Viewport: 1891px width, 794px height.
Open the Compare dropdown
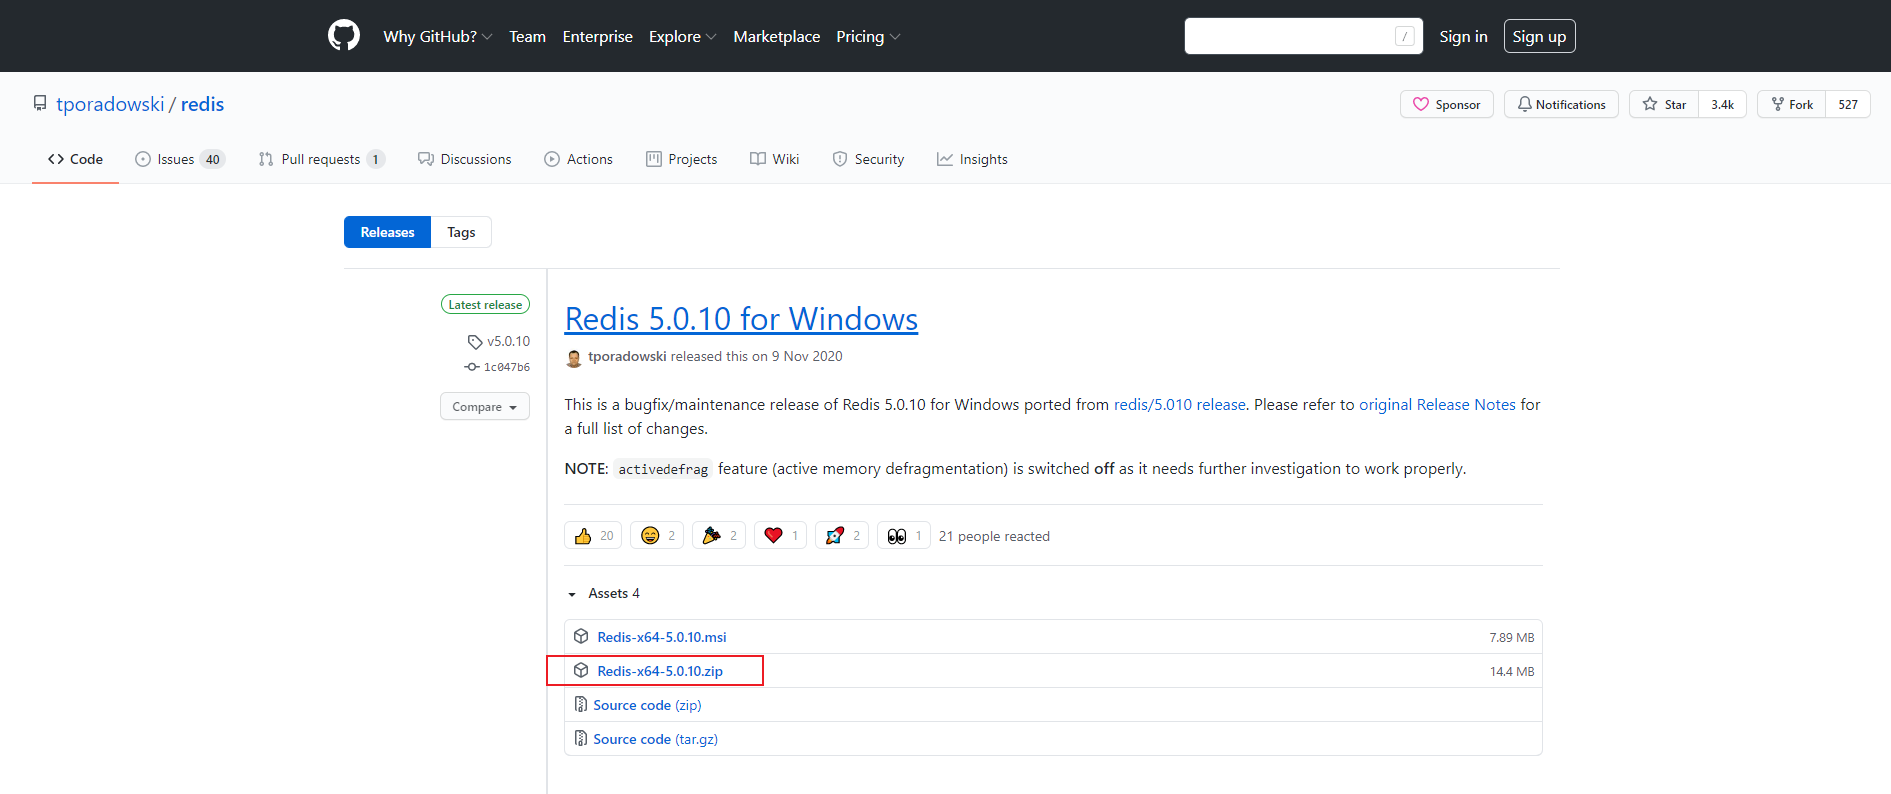click(485, 407)
